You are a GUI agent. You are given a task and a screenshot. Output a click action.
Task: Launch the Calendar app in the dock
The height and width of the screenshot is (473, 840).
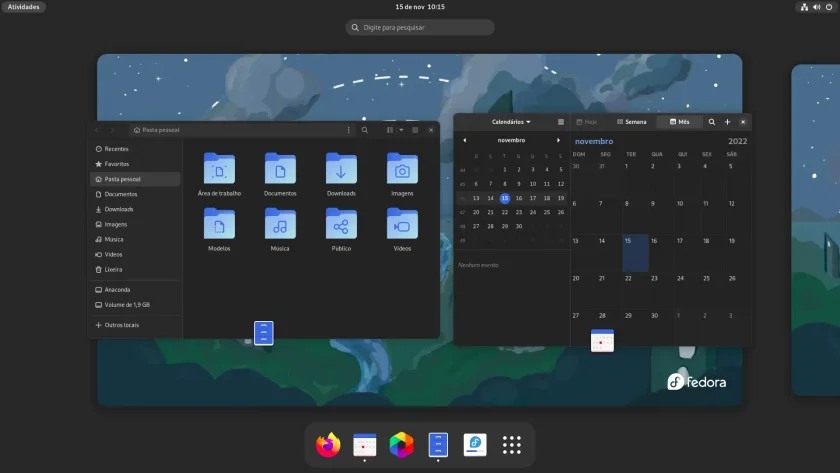[x=365, y=445]
